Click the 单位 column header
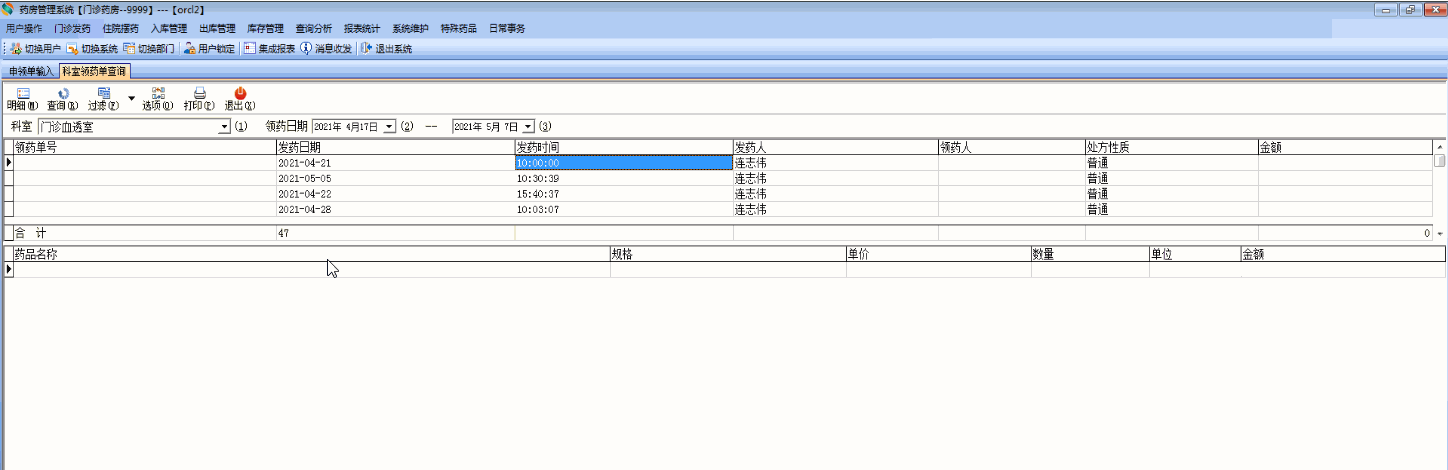 tap(1194, 255)
